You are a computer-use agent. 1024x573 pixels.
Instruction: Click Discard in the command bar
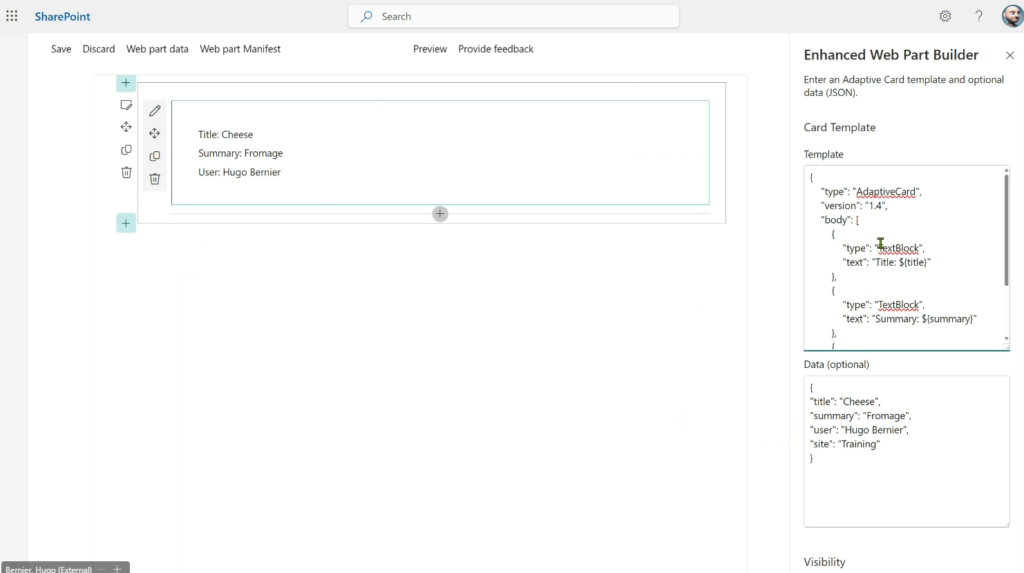pos(98,49)
